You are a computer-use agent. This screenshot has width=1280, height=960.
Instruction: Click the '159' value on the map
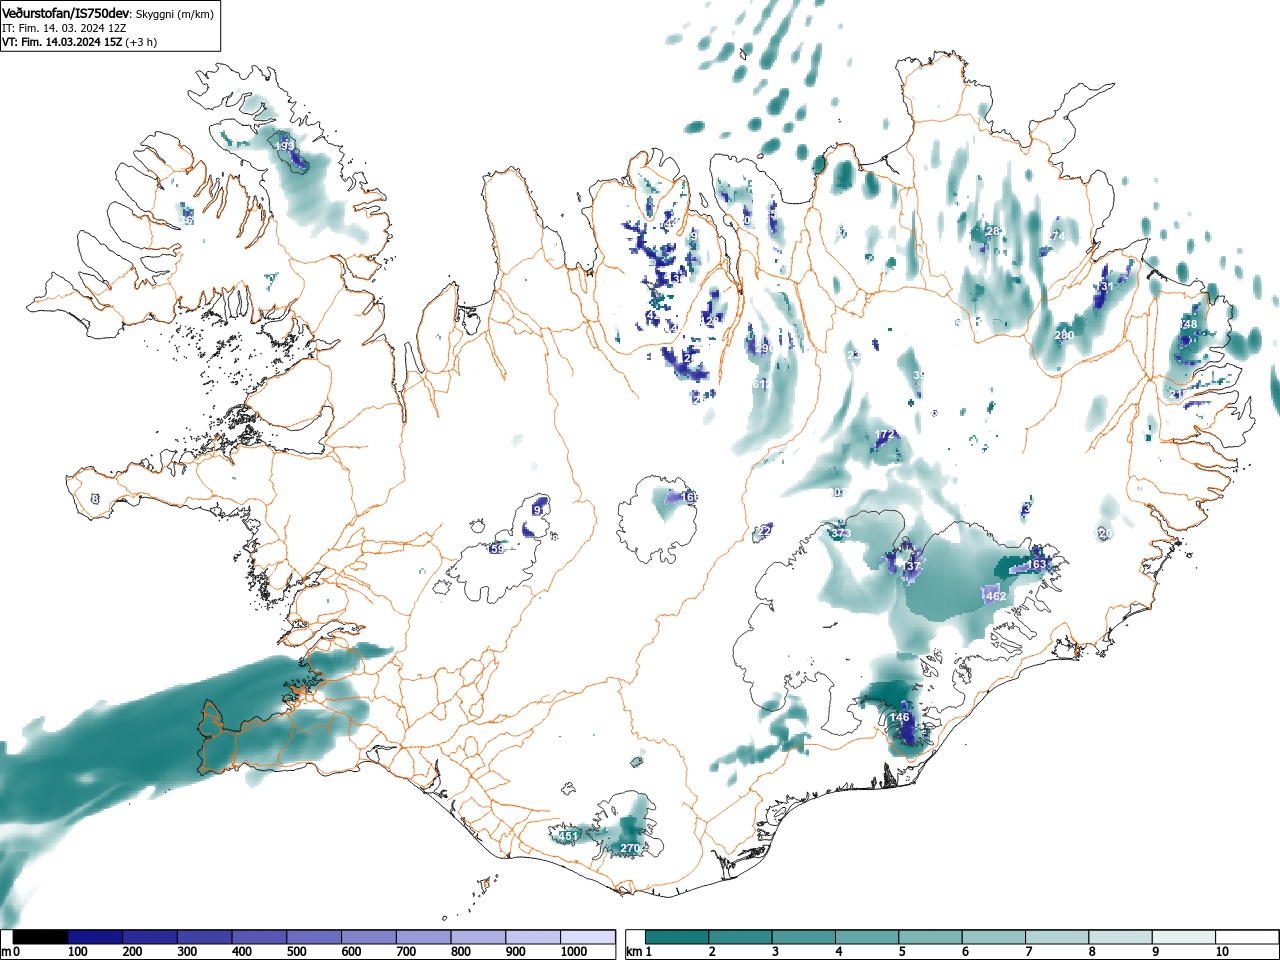point(496,549)
